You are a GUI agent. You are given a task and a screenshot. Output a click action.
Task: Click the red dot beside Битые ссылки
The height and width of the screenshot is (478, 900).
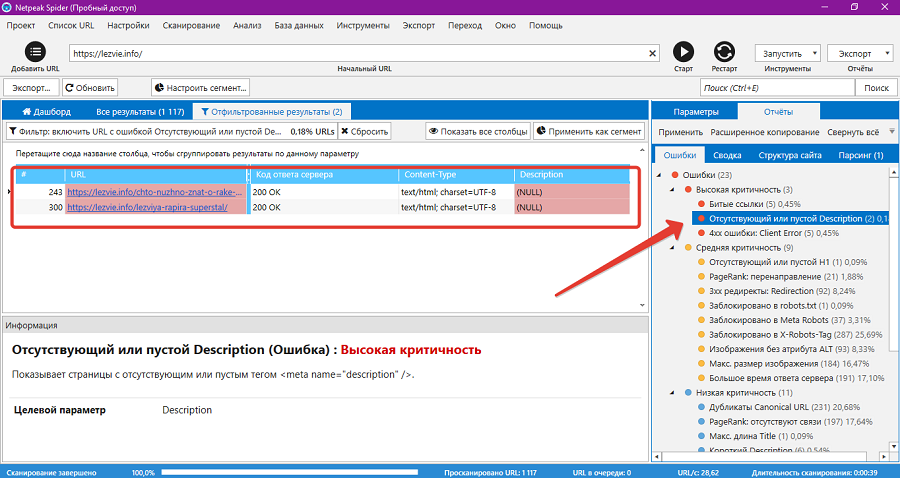coord(701,204)
